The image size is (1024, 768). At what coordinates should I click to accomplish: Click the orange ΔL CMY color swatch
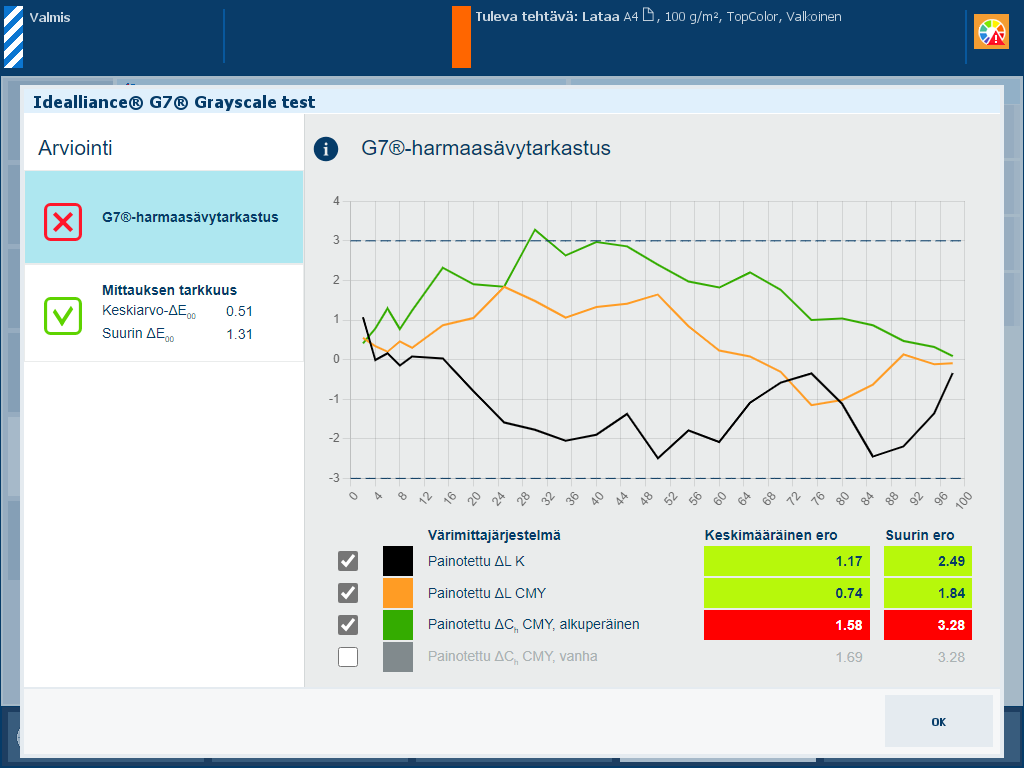coord(398,593)
